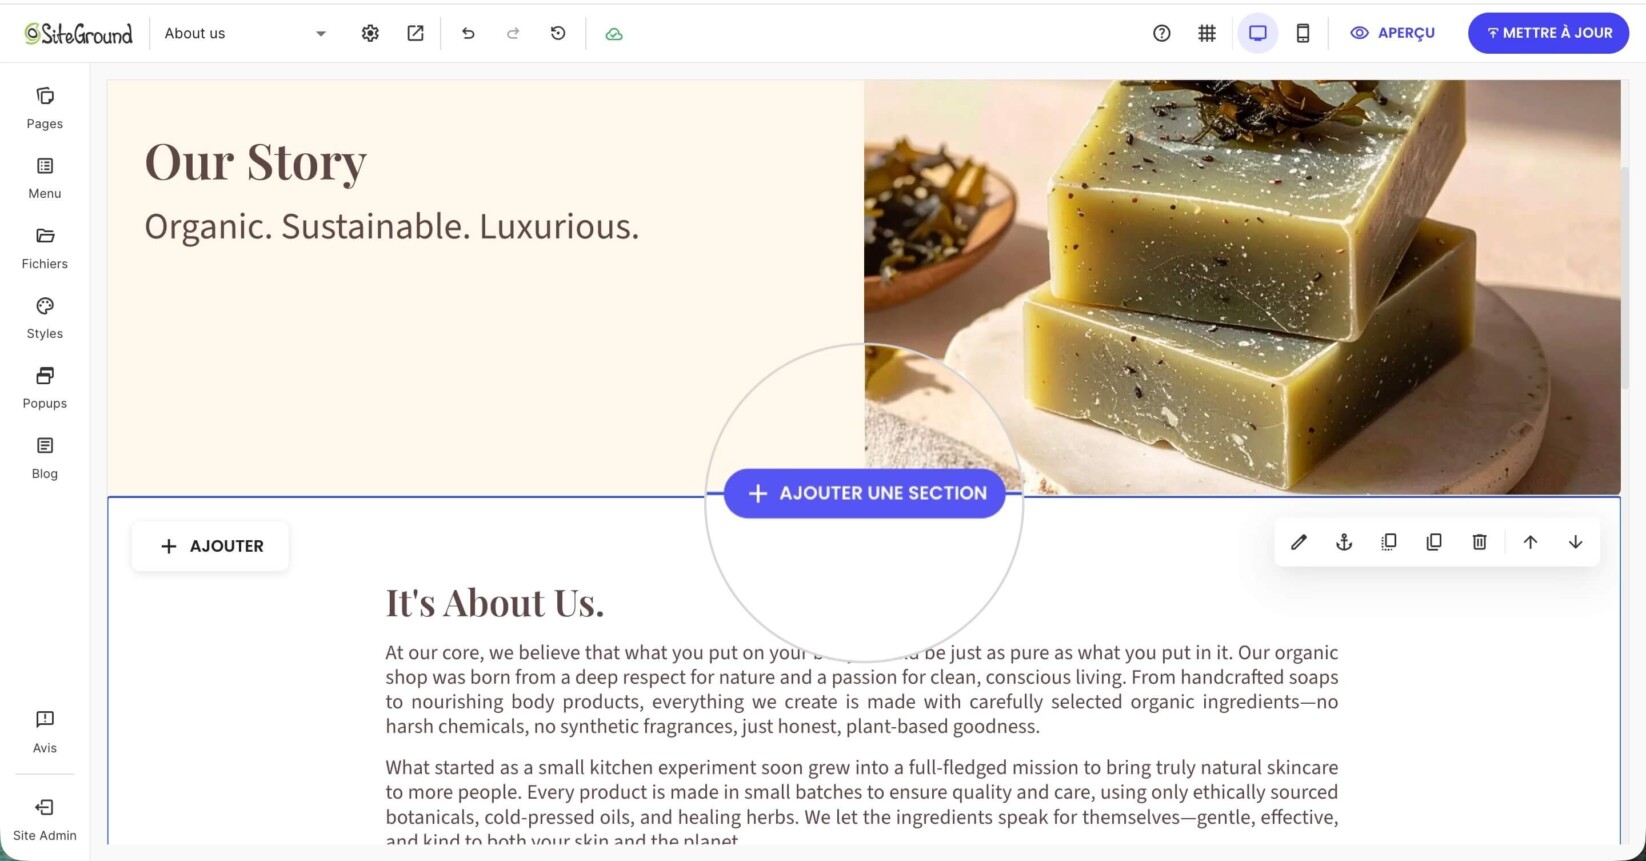Image resolution: width=1646 pixels, height=861 pixels.
Task: Check the cloud save status icon
Action: coord(614,34)
